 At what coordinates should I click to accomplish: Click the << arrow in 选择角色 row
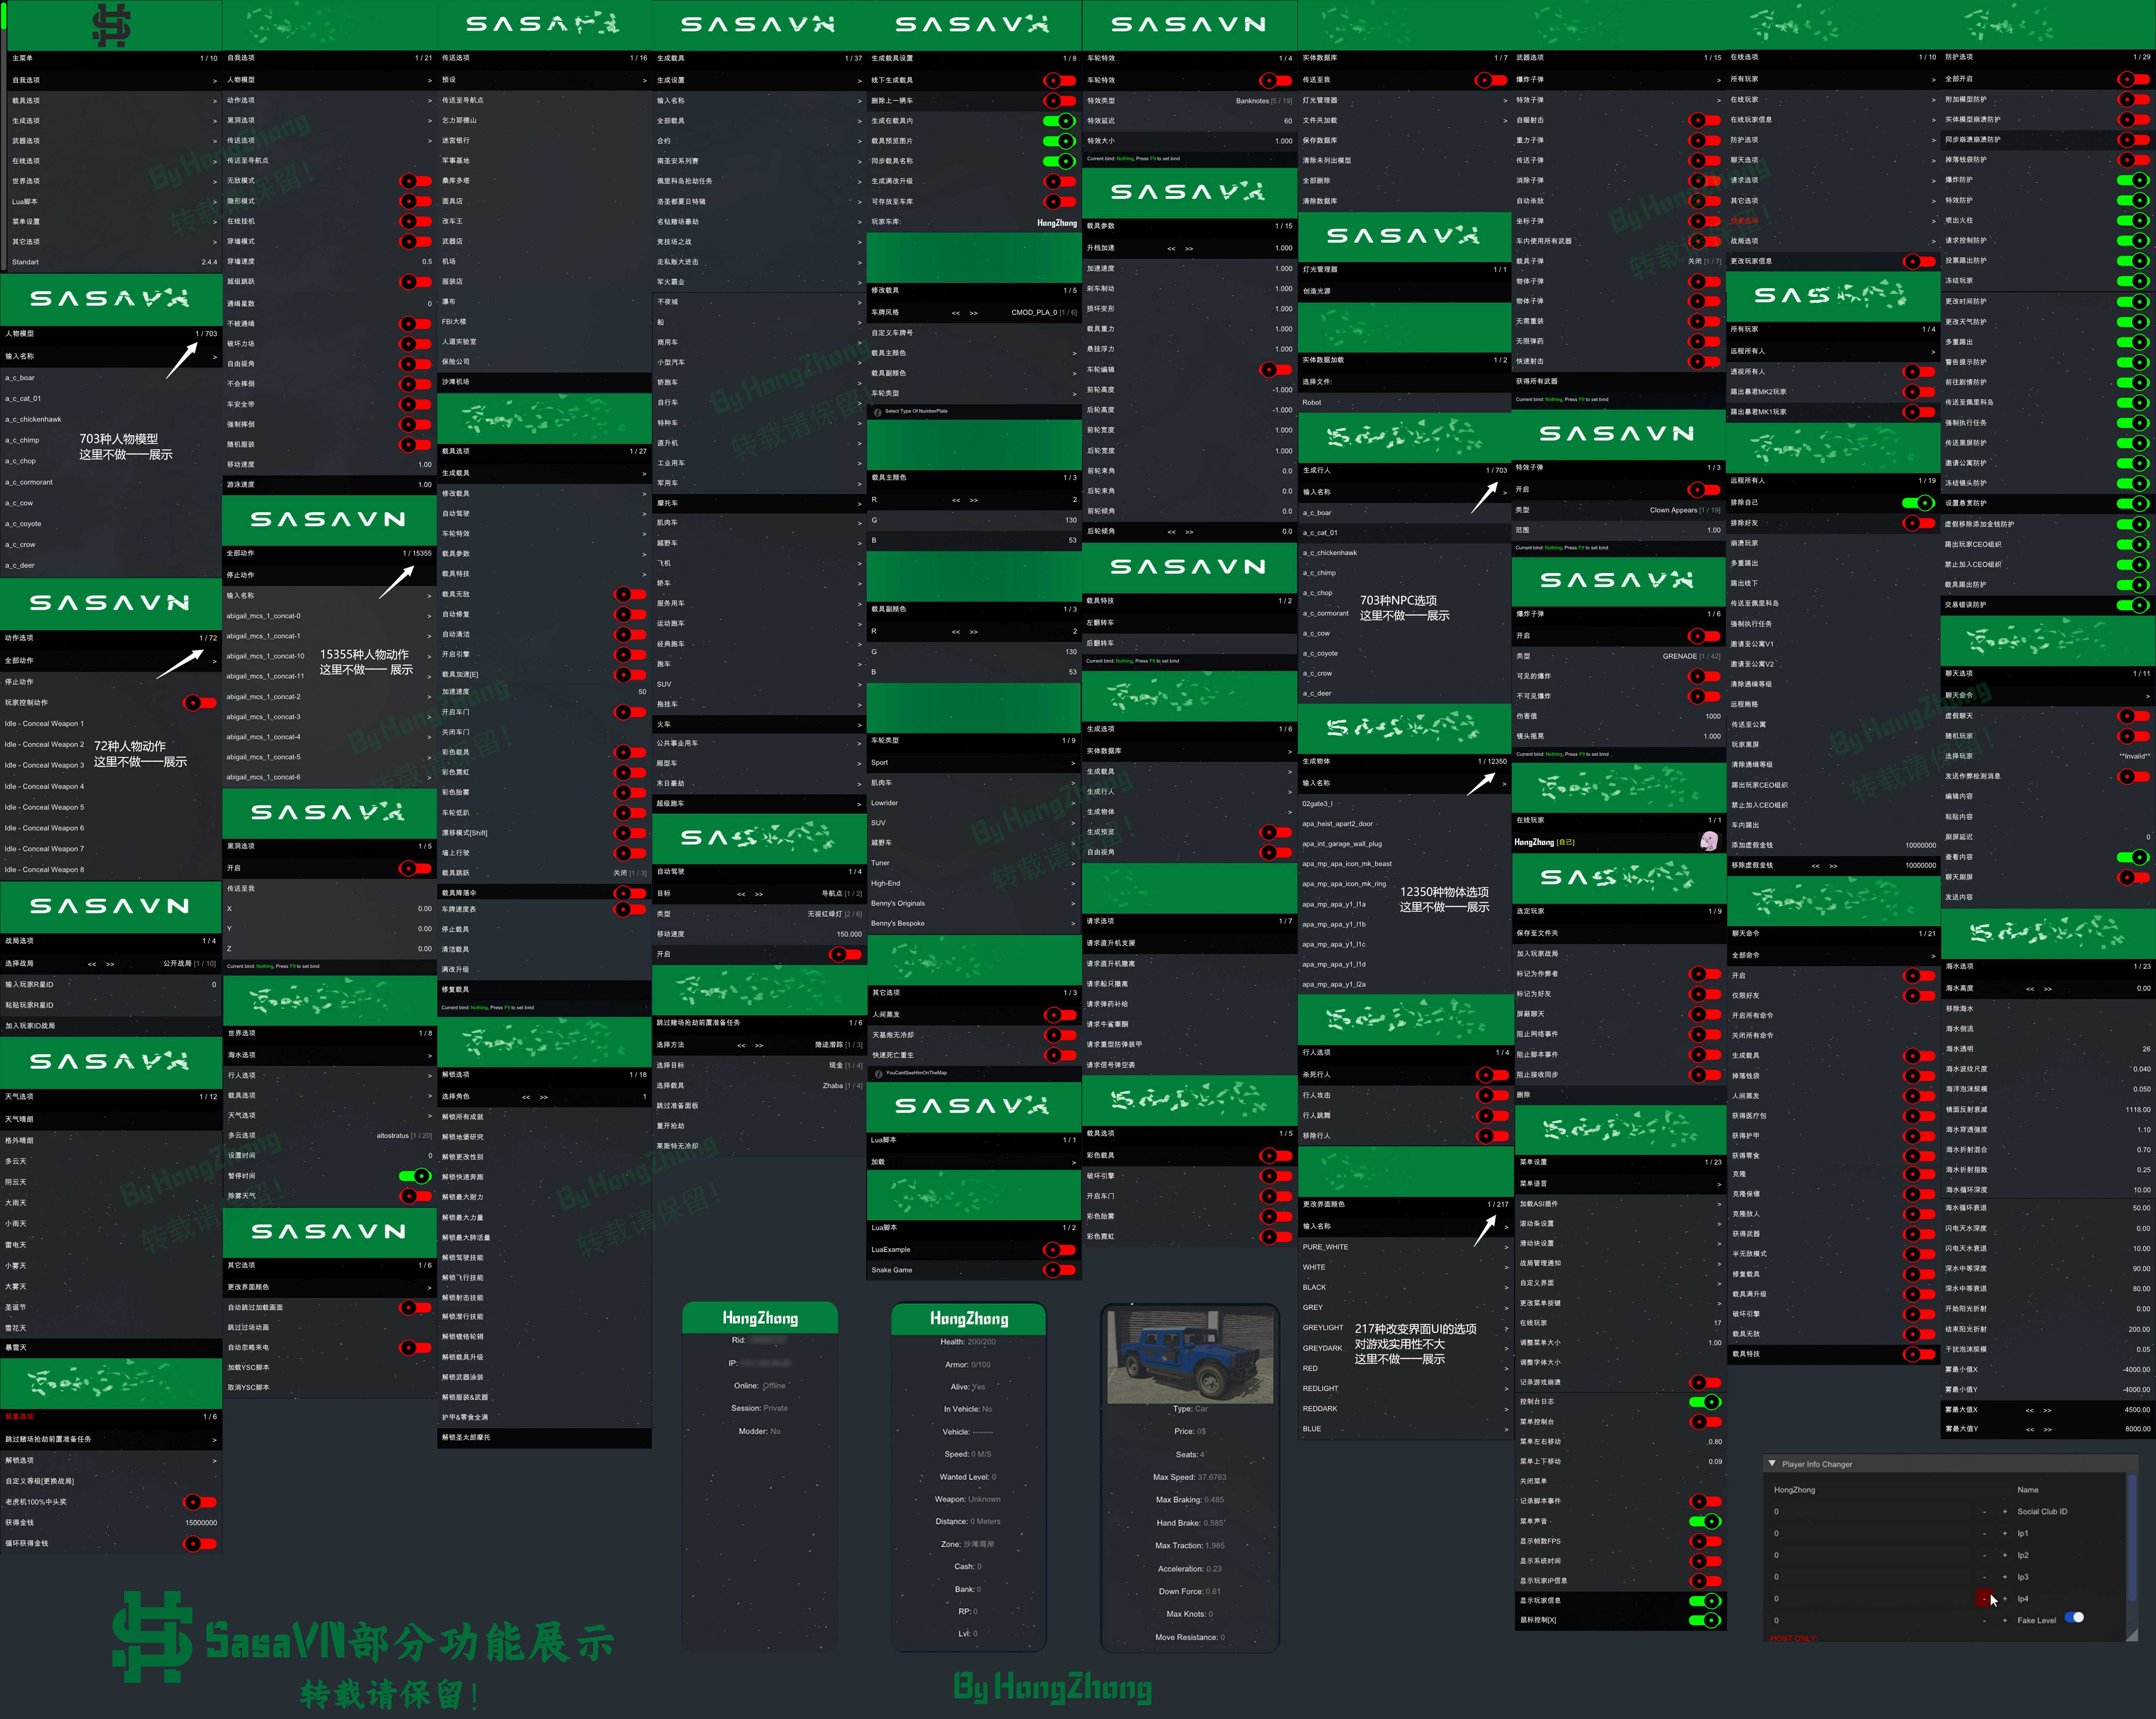point(526,1097)
